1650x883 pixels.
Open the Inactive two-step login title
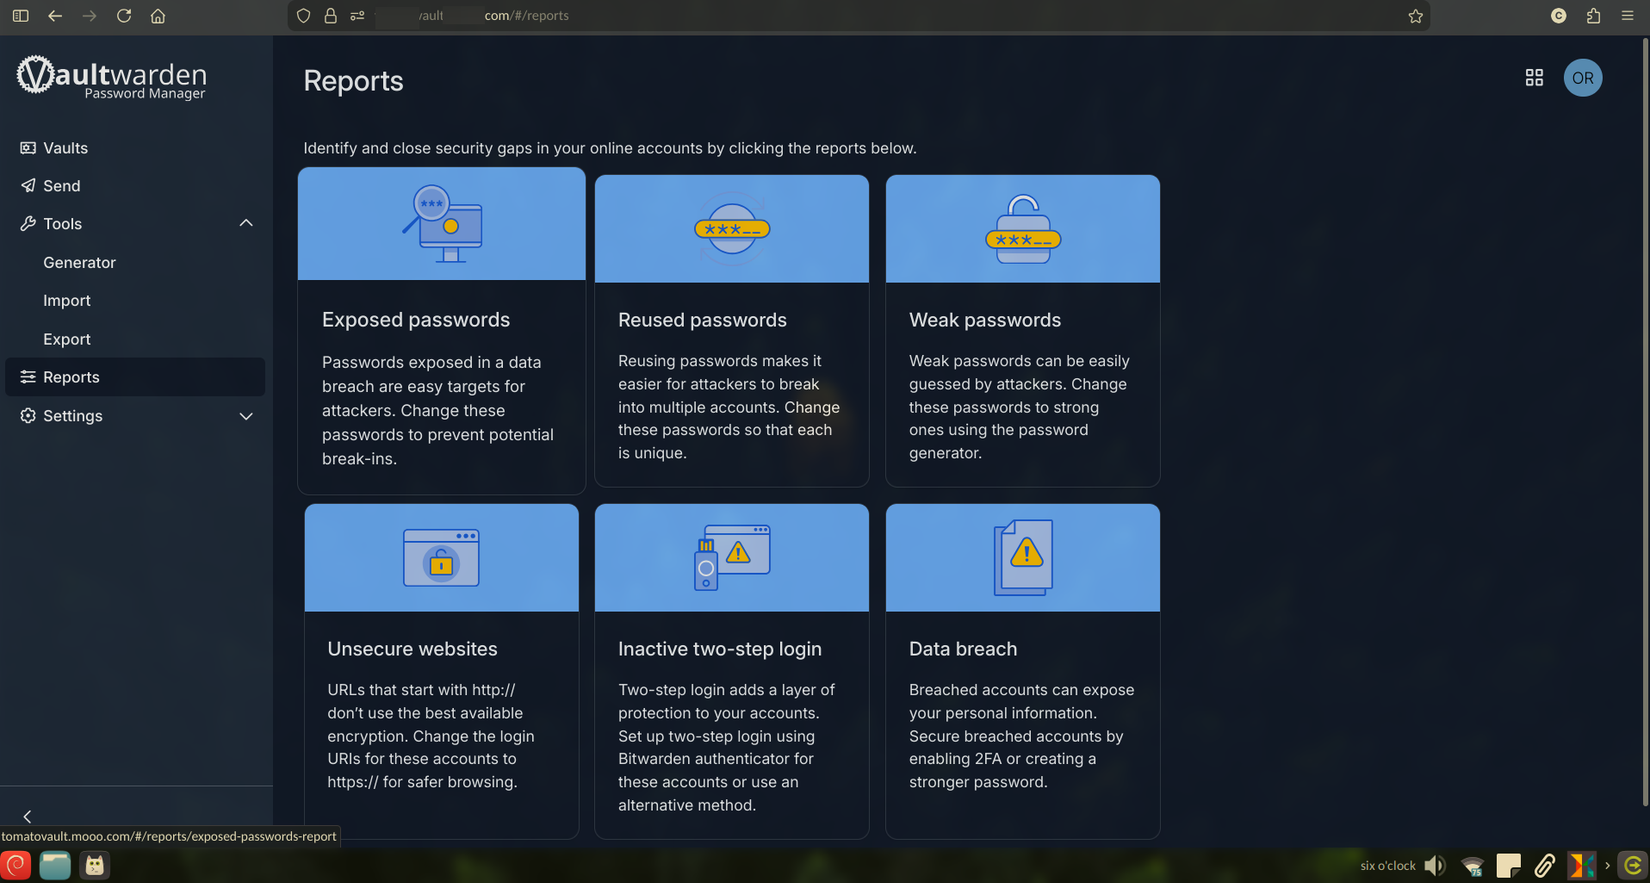720,649
